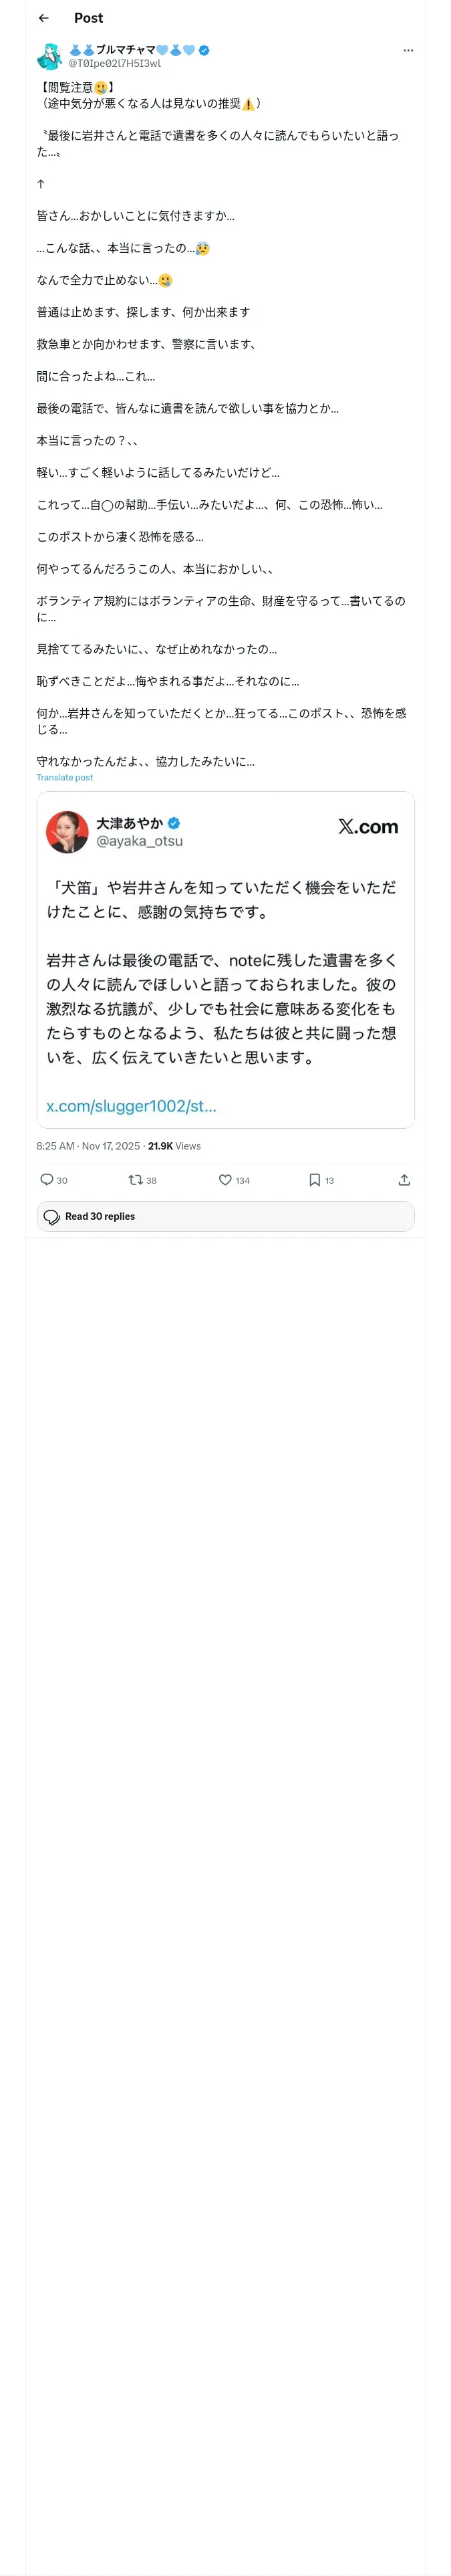Open the 21.9K Views analytics
The width and height of the screenshot is (451, 2576).
(174, 1146)
